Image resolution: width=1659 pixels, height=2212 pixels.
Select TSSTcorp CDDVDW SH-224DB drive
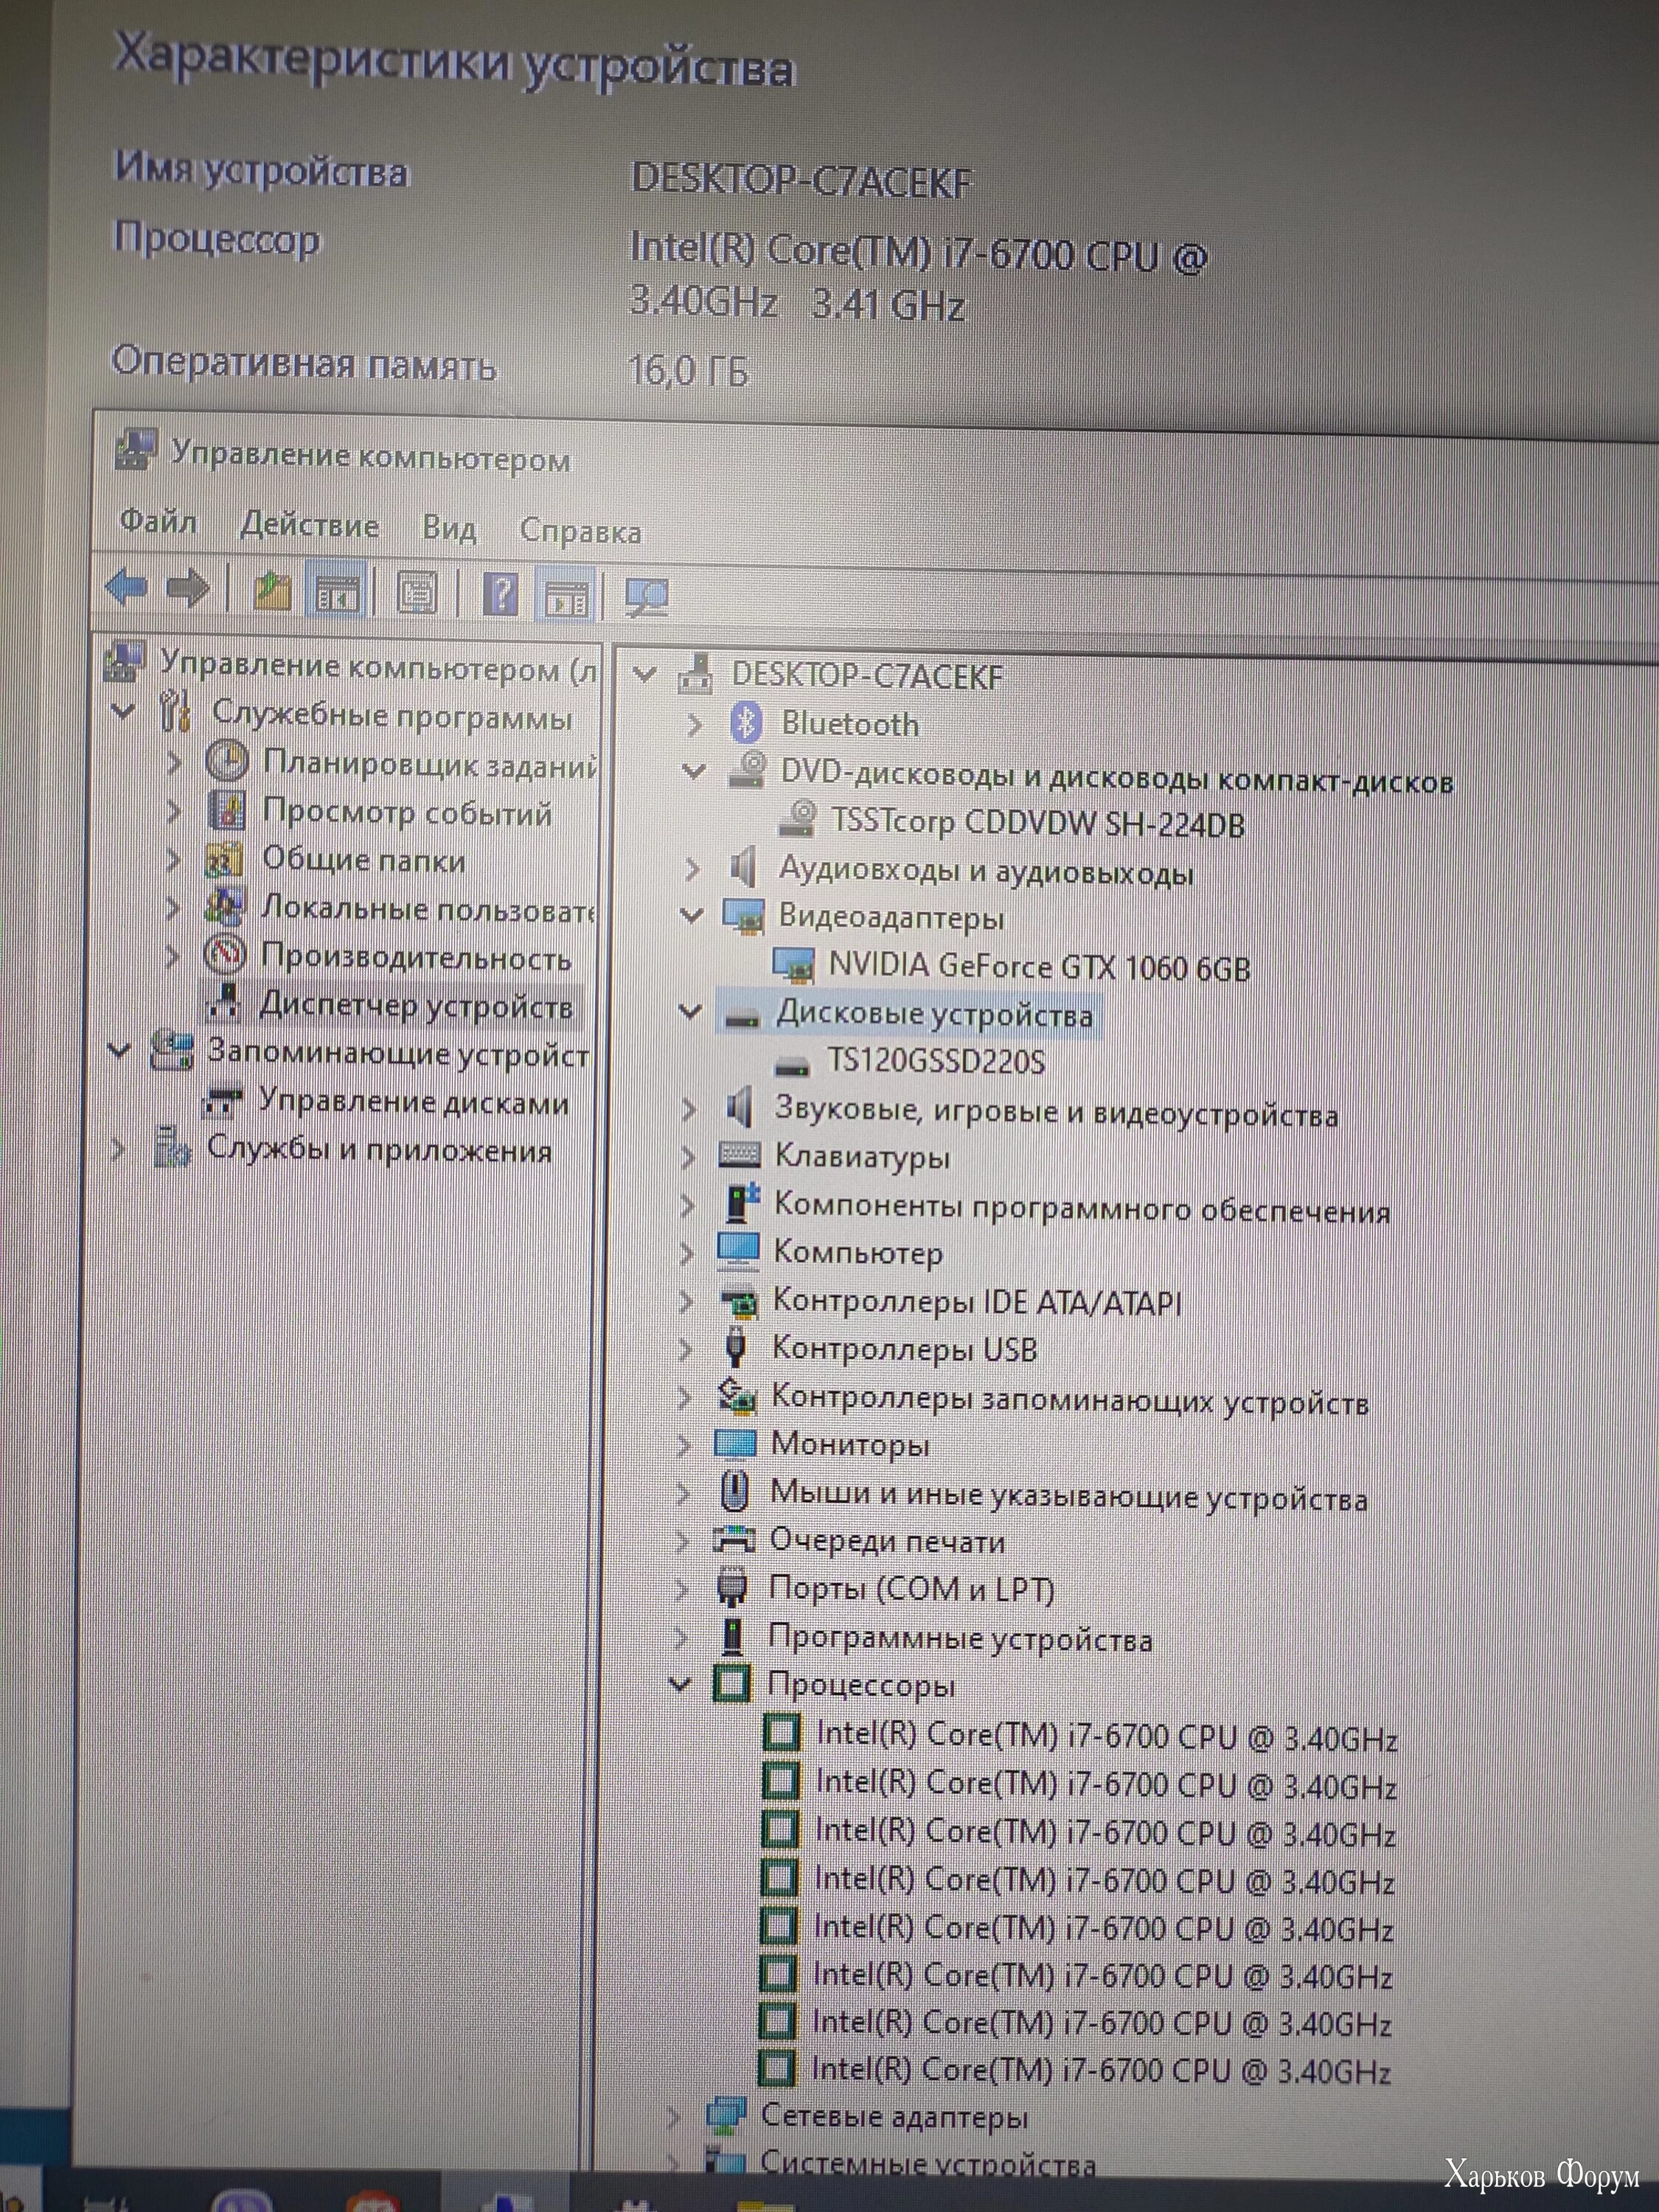pyautogui.click(x=1038, y=823)
